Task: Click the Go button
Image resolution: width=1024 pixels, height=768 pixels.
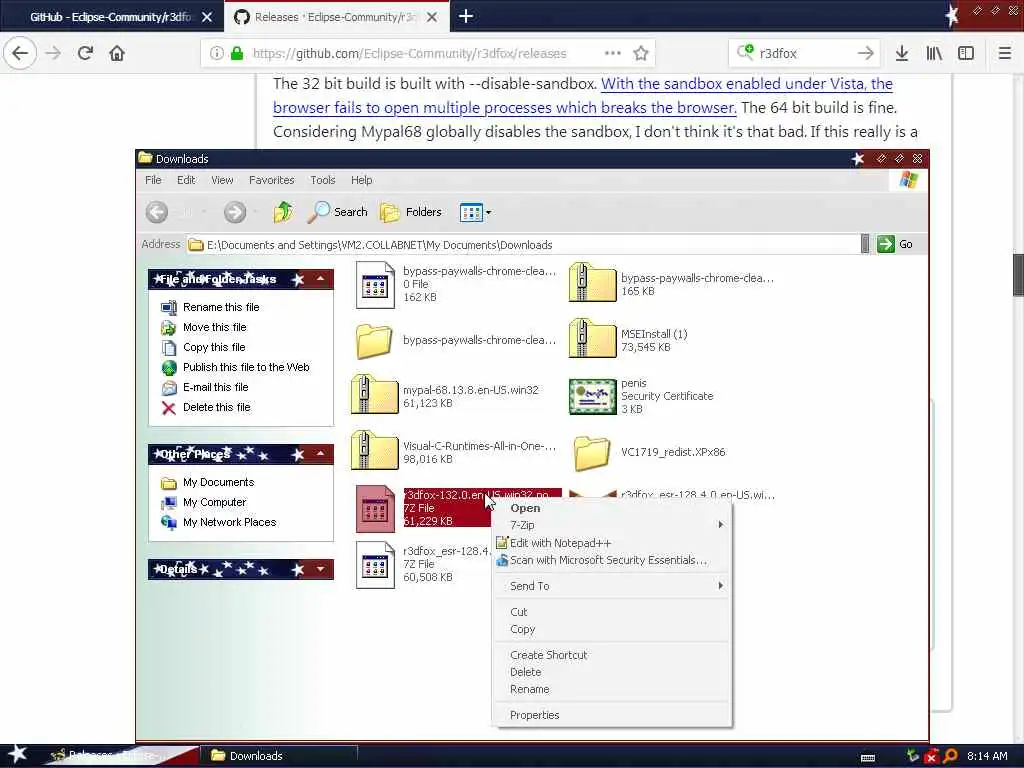Action: coord(895,244)
